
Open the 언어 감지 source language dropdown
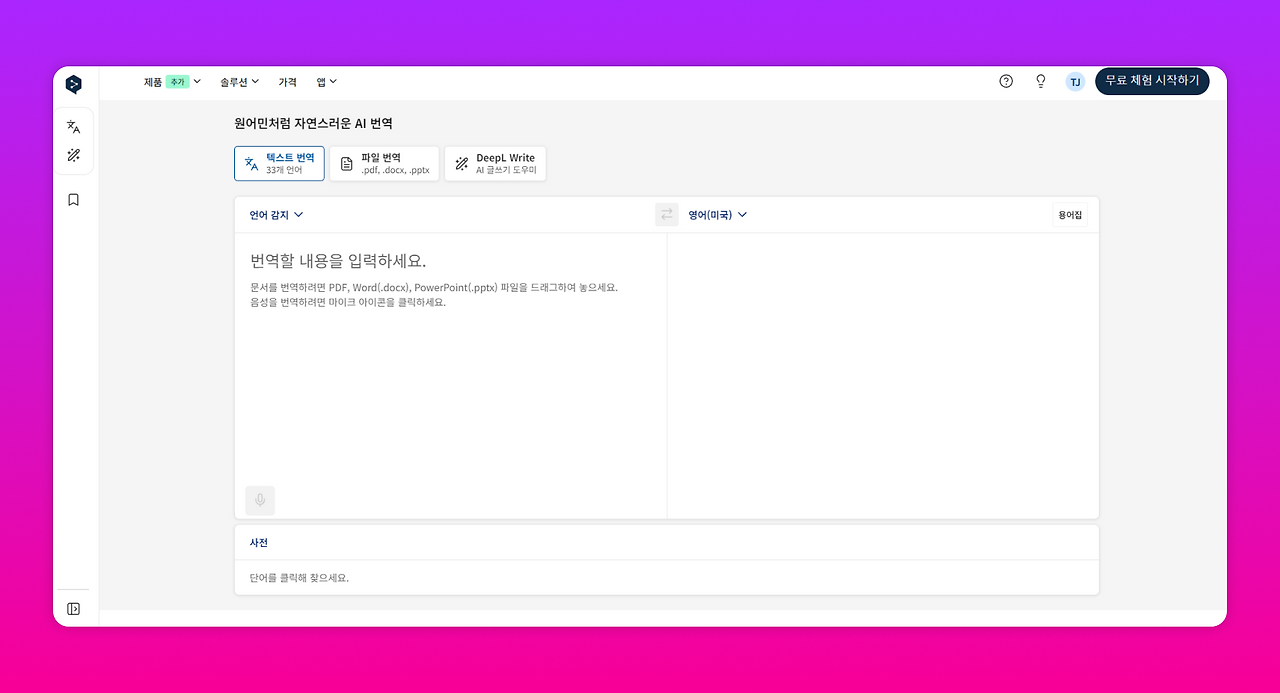coord(276,215)
